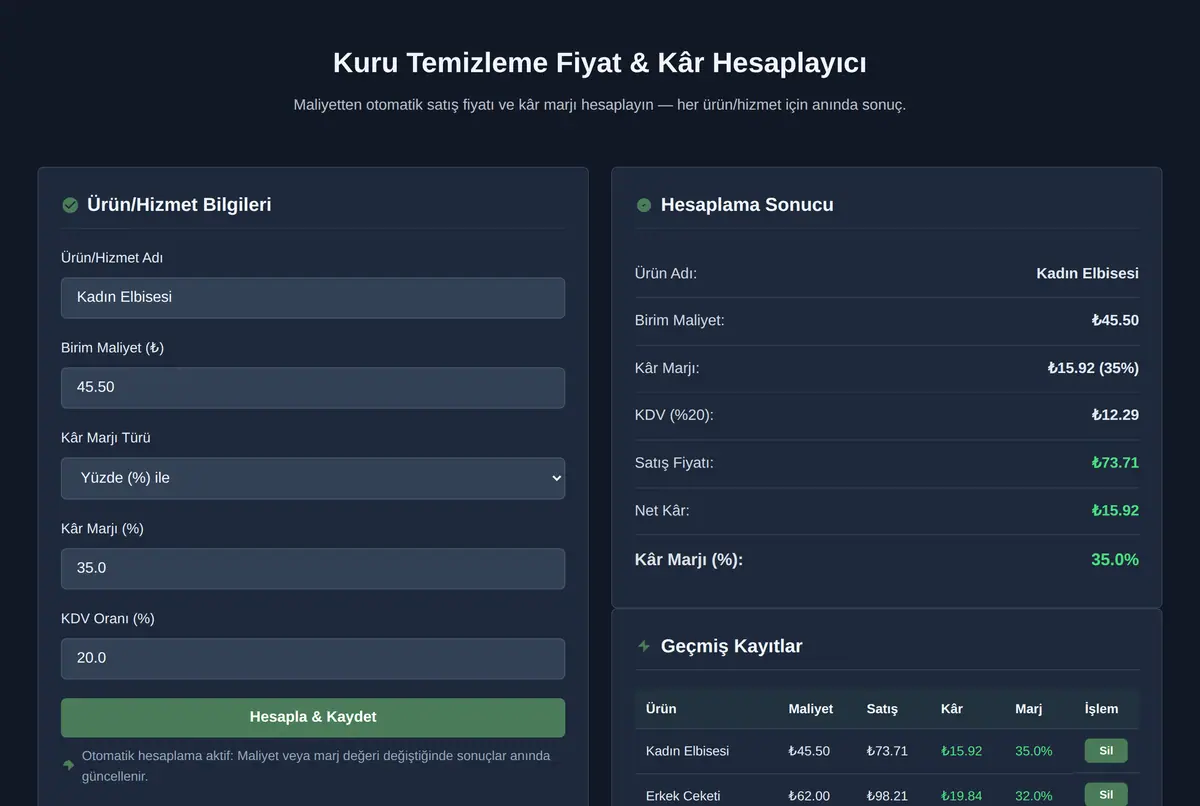Click the Maliyet column header

[810, 709]
